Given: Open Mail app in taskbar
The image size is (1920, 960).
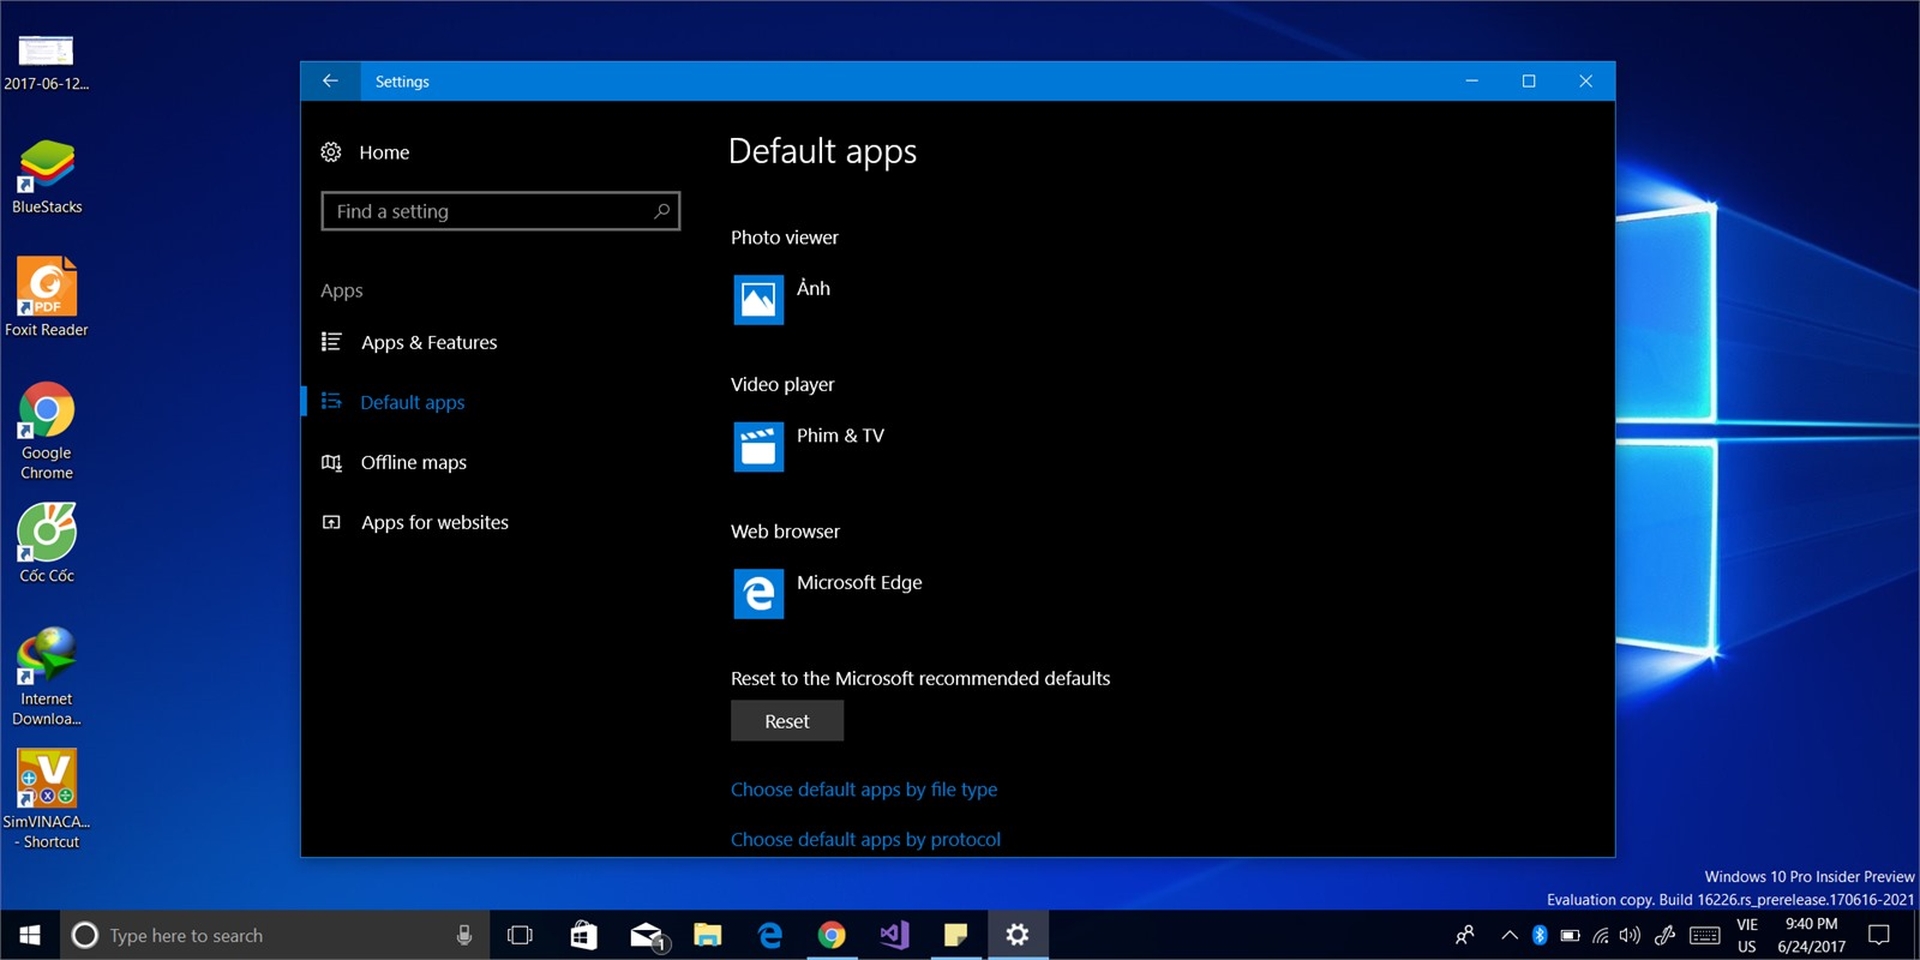Looking at the screenshot, I should pyautogui.click(x=647, y=935).
